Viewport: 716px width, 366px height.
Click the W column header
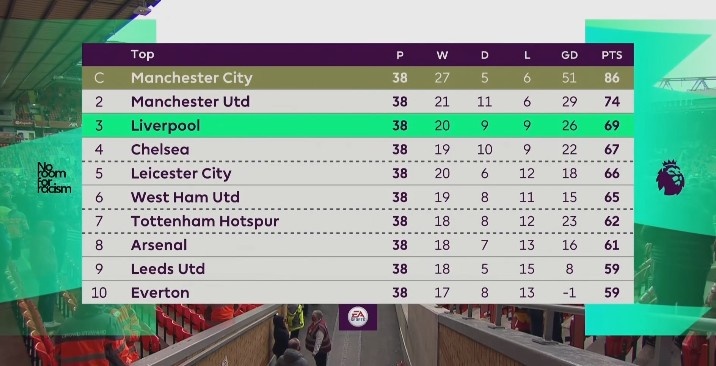(442, 55)
